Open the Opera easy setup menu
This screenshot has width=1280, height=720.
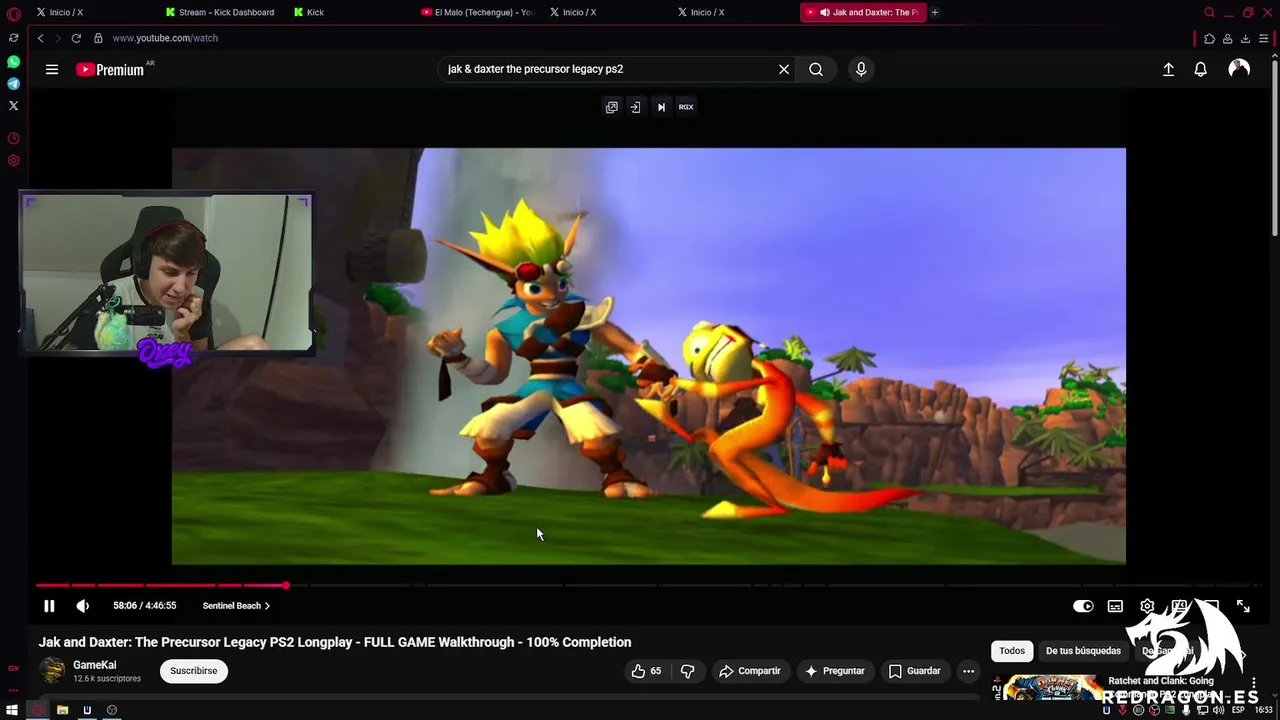[x=1263, y=38]
